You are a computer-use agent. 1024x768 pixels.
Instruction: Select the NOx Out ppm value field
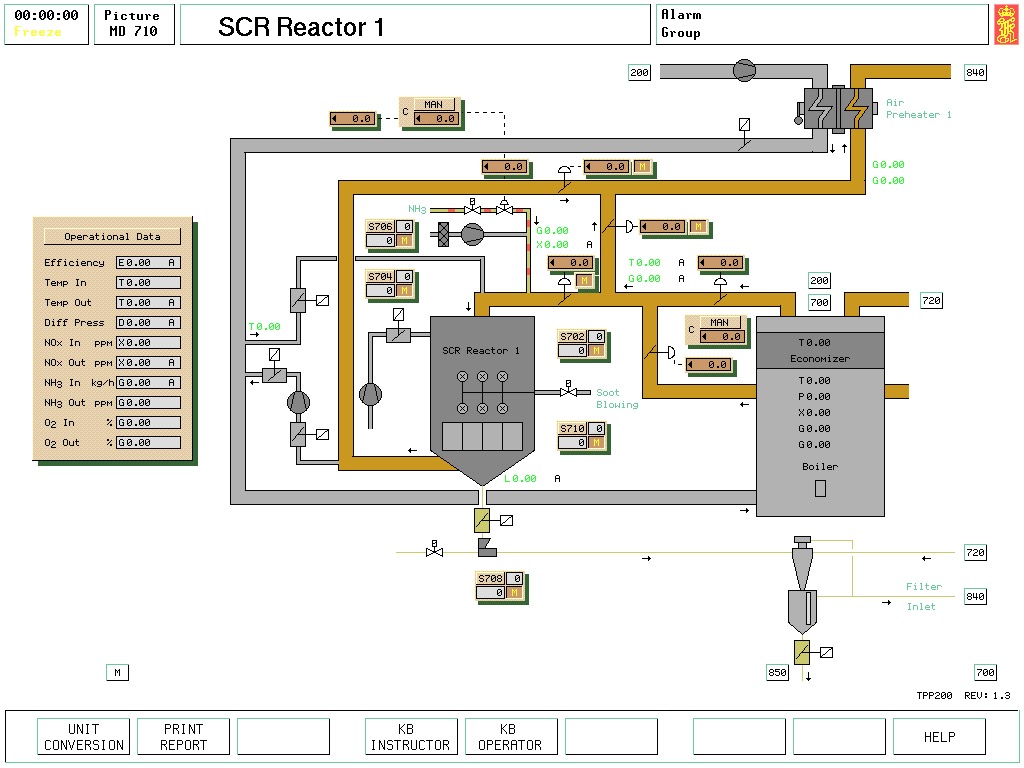[148, 362]
